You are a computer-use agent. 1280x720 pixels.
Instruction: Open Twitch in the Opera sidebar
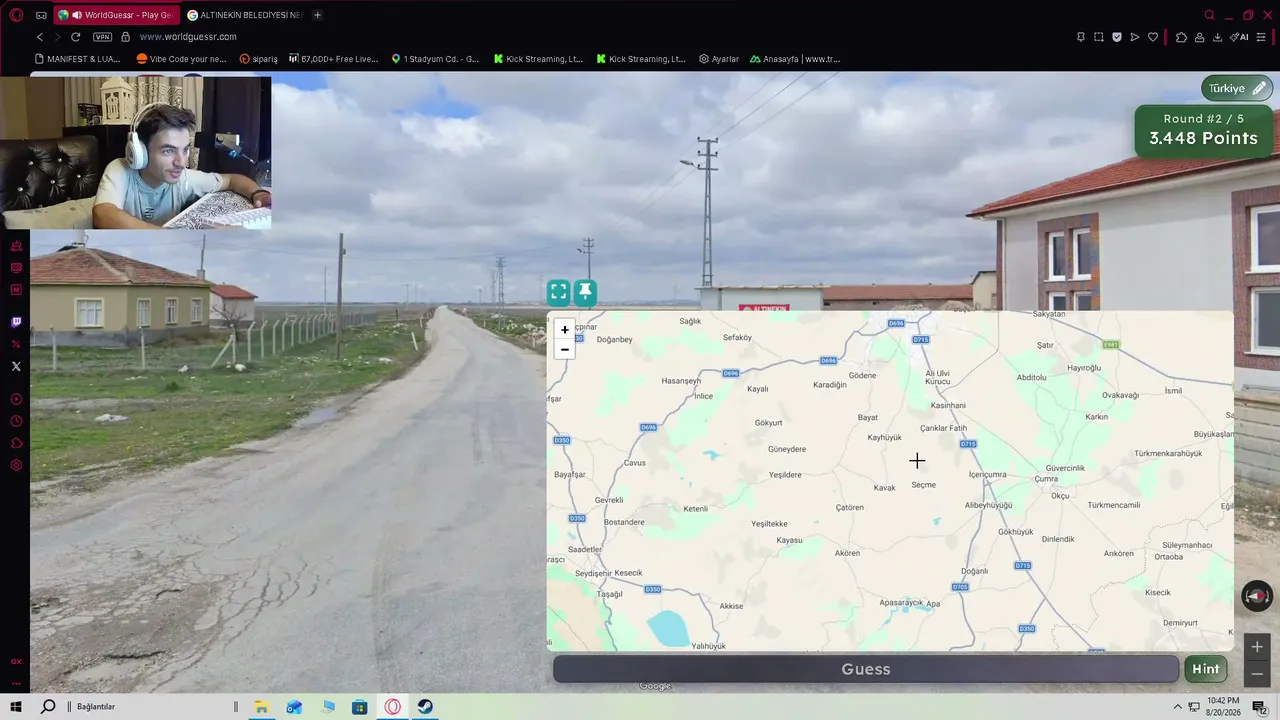16,322
